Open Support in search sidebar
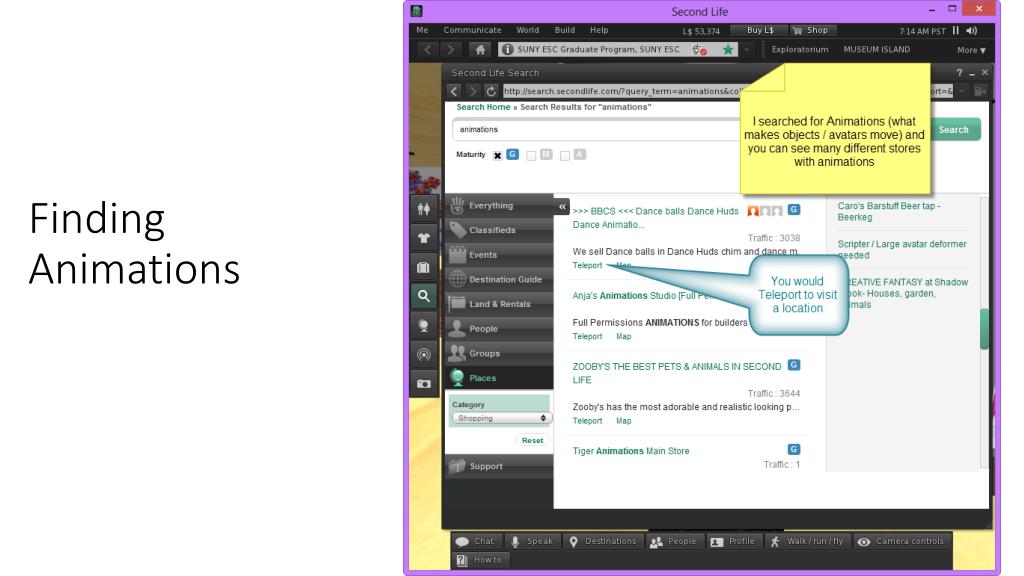 click(x=499, y=466)
